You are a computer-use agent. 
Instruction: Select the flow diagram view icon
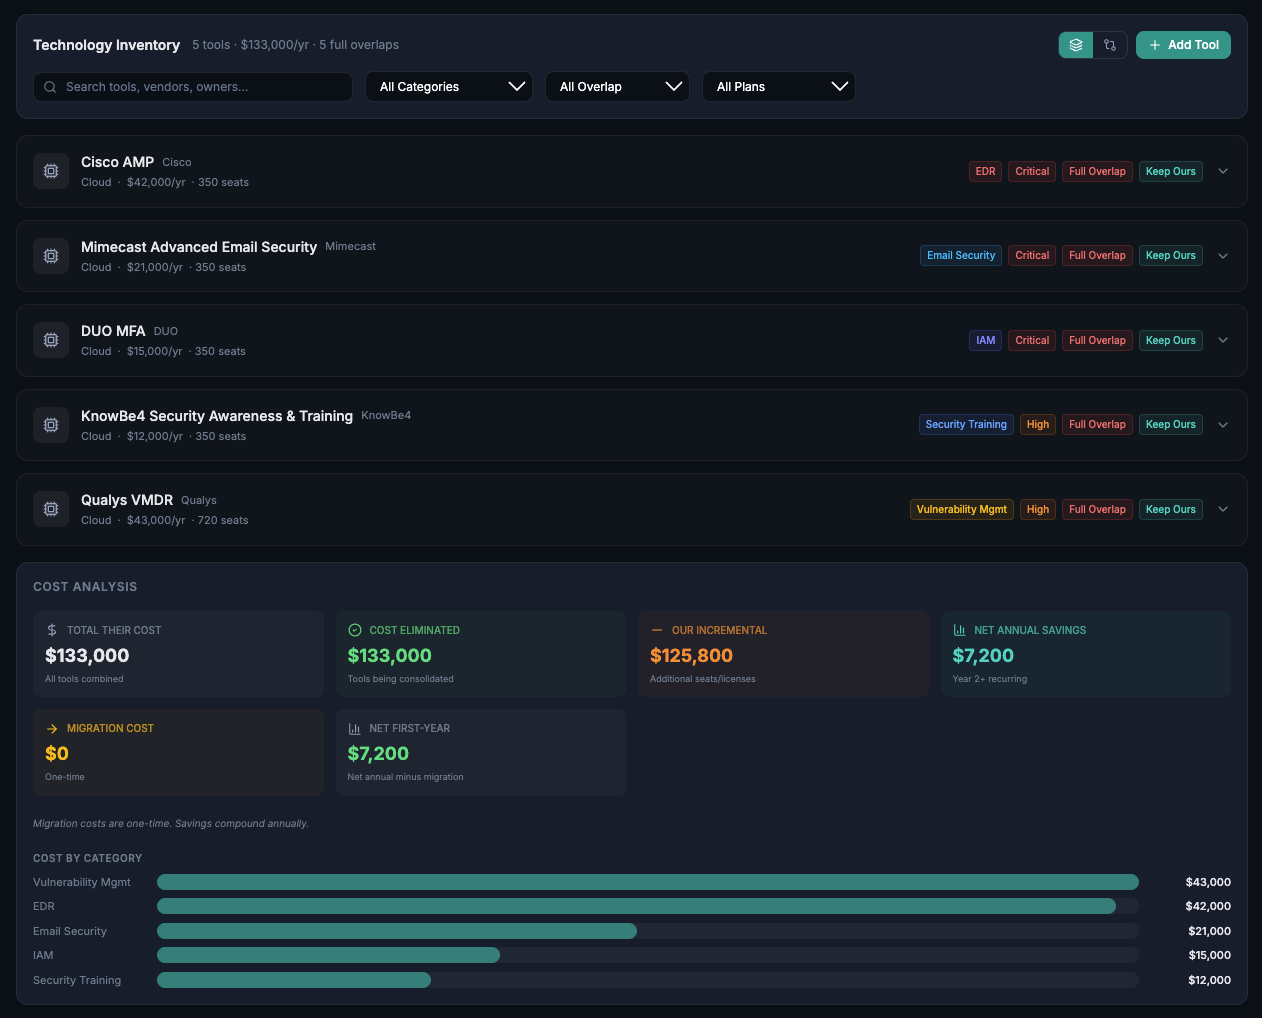(1110, 45)
